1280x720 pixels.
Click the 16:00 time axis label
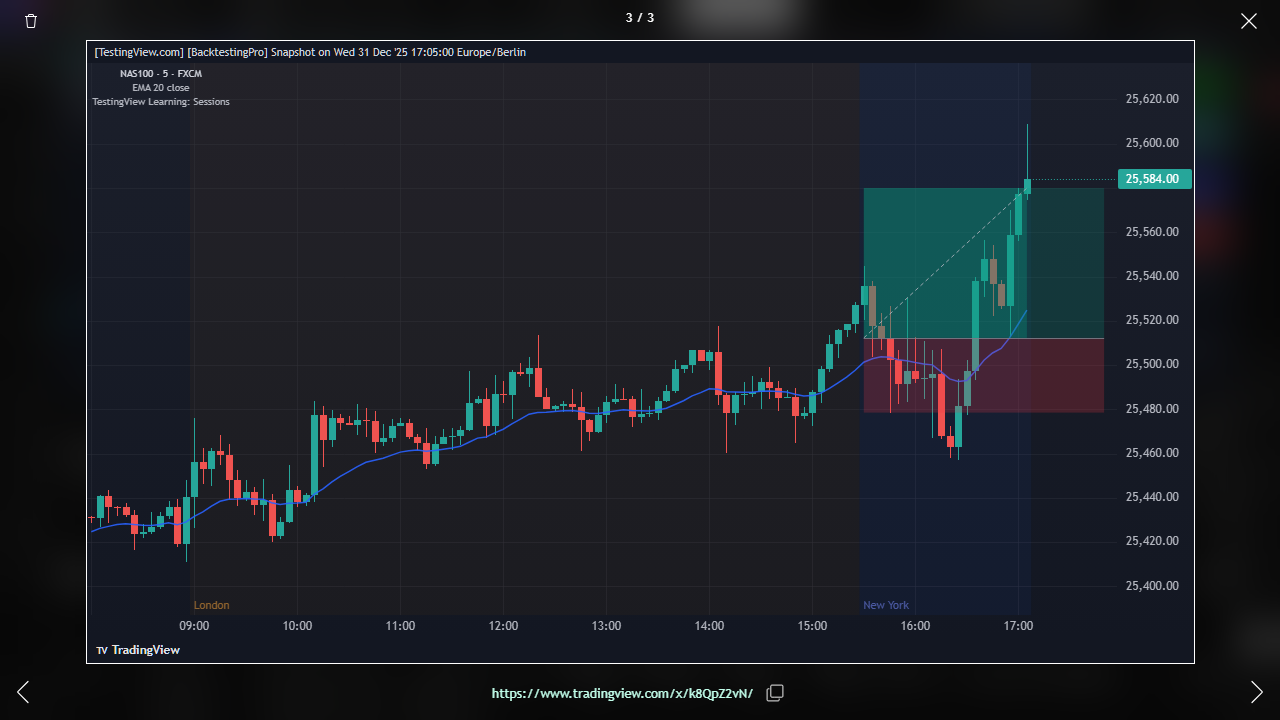915,626
